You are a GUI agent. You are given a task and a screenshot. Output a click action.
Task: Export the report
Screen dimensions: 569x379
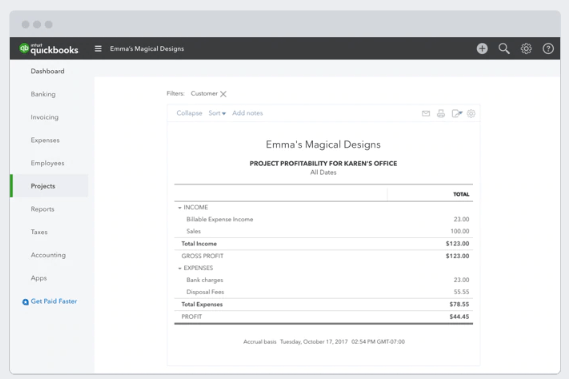click(457, 114)
